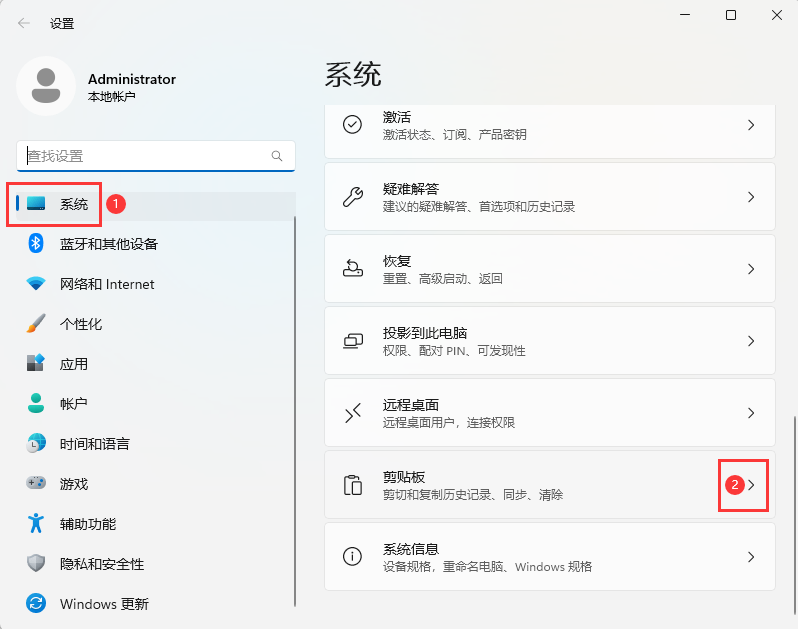The image size is (798, 629).
Task: Click the 激活 checkmark circle icon
Action: tap(352, 124)
